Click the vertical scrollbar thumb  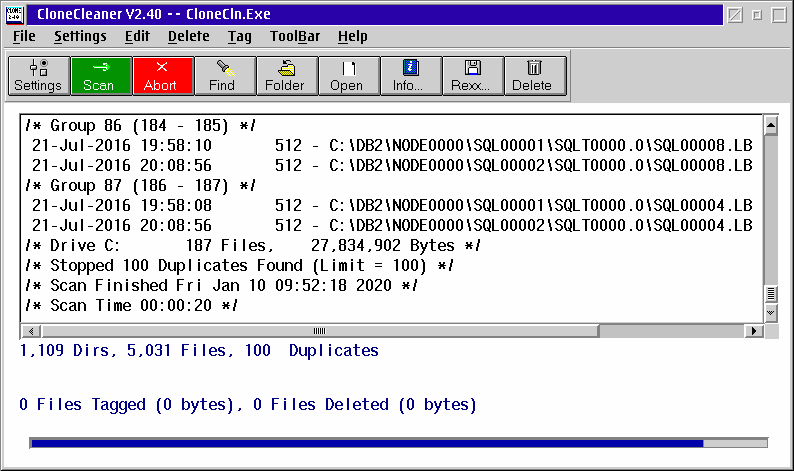pyautogui.click(x=770, y=294)
